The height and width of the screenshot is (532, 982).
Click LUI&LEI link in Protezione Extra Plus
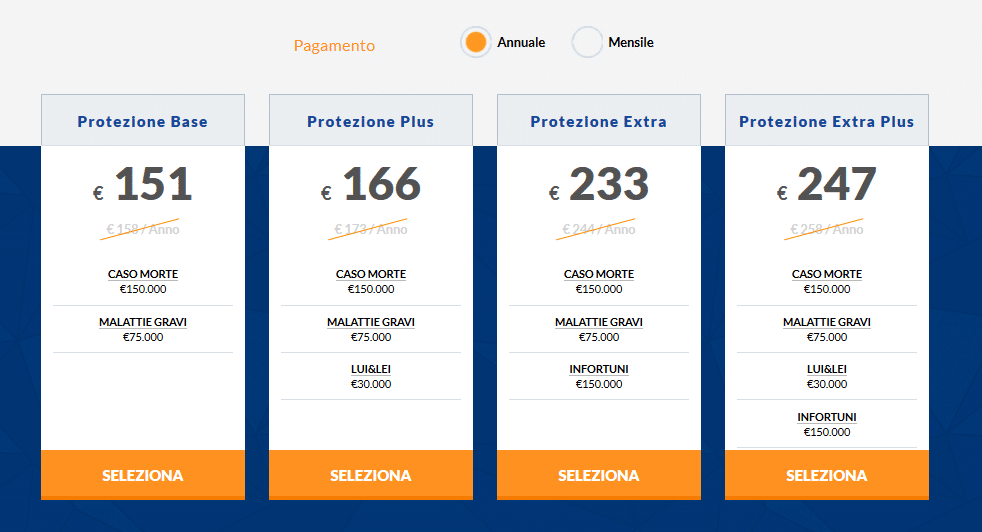[827, 369]
